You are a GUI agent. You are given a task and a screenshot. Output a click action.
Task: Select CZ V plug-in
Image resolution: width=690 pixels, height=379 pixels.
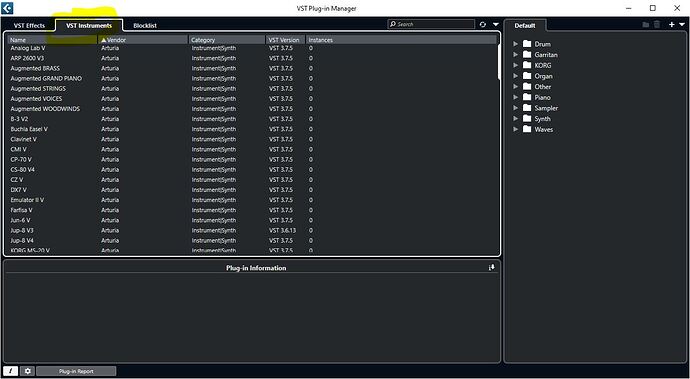(252, 180)
